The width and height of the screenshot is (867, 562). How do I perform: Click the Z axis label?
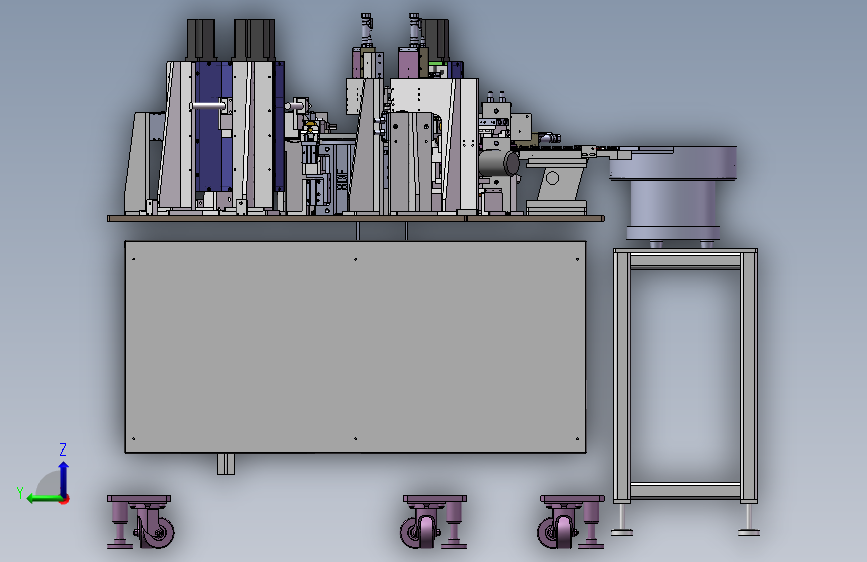63,449
